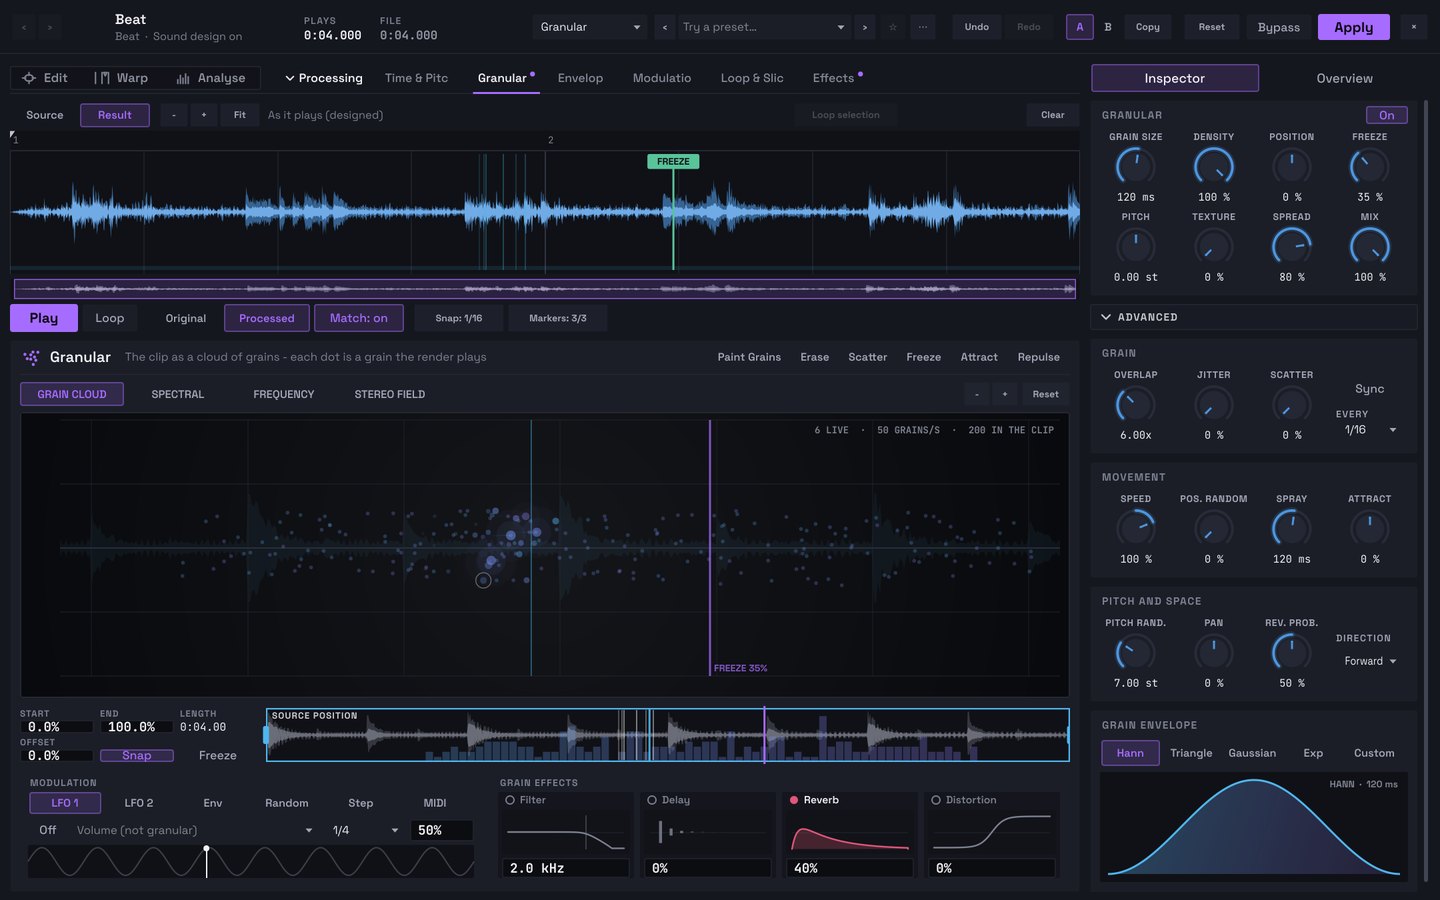This screenshot has width=1440, height=900.
Task: Collapse the Processing section chevron
Action: pos(290,78)
